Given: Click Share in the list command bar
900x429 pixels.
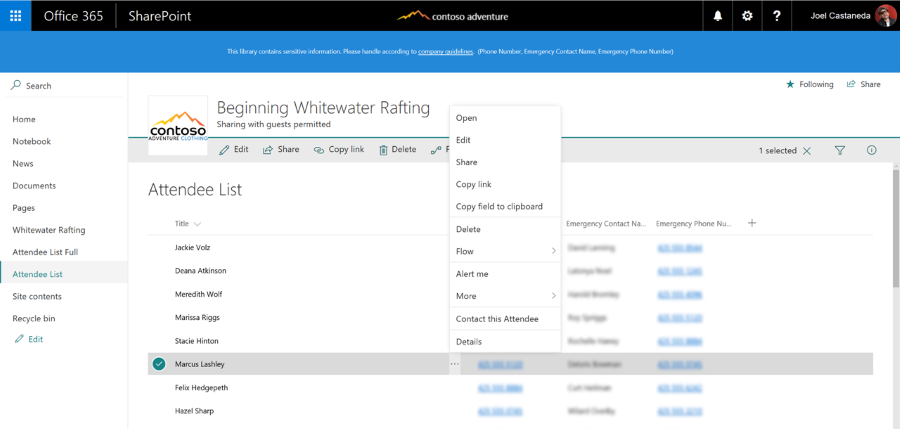Looking at the screenshot, I should click(281, 149).
